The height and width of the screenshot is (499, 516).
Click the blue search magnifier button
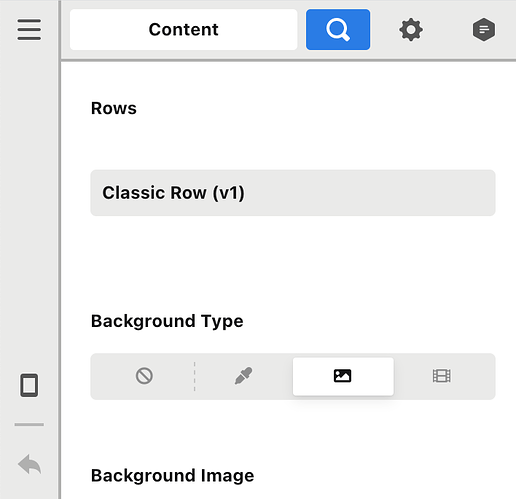338,29
